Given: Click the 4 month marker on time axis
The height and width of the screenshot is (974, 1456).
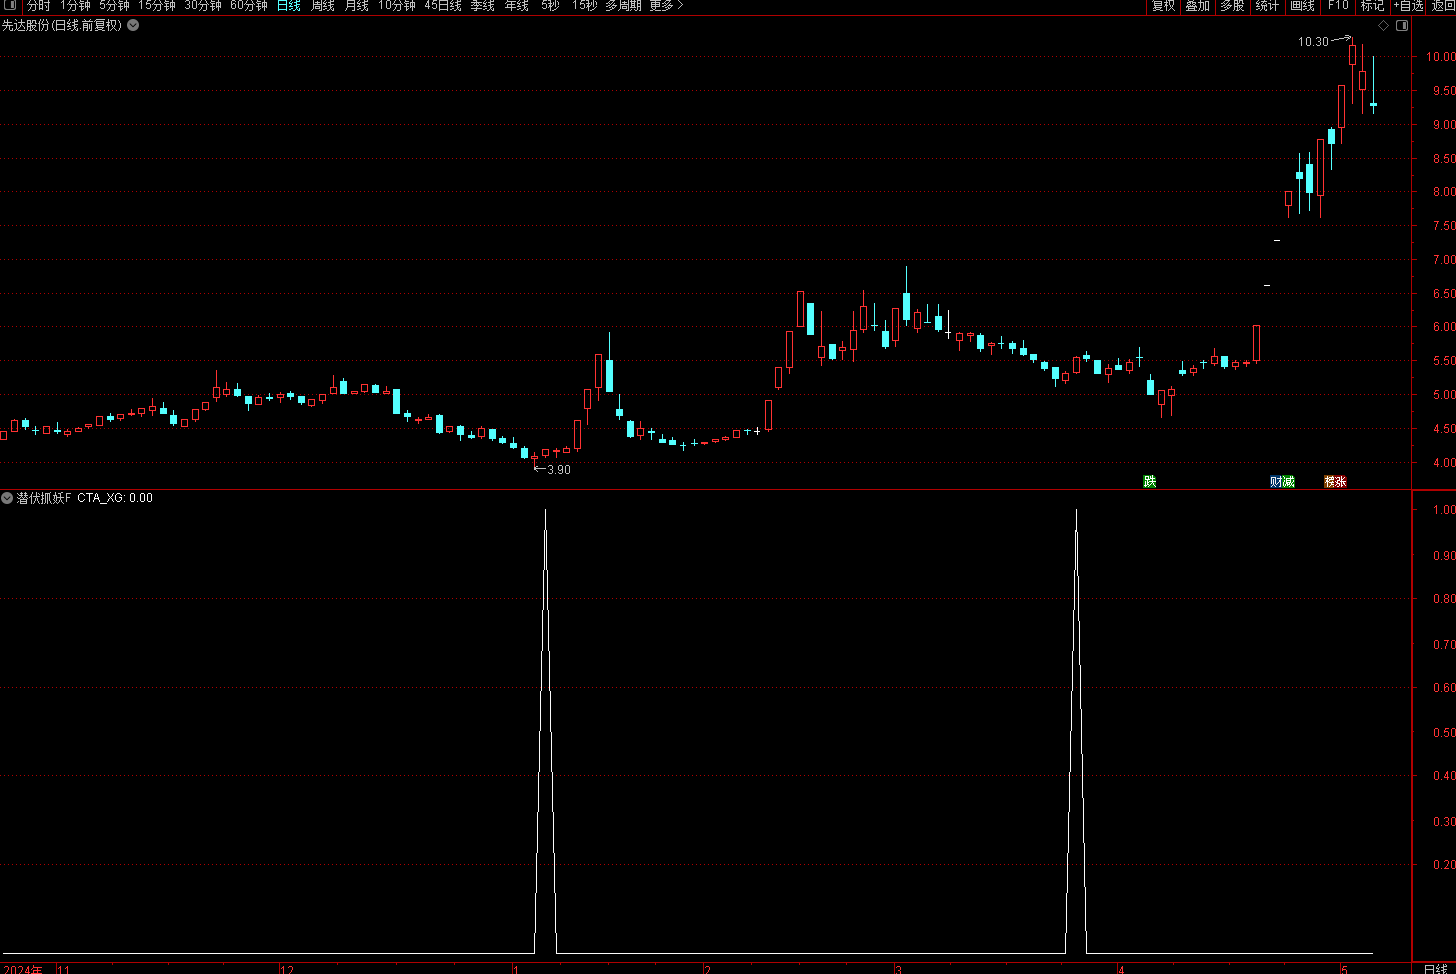Looking at the screenshot, I should [1121, 969].
